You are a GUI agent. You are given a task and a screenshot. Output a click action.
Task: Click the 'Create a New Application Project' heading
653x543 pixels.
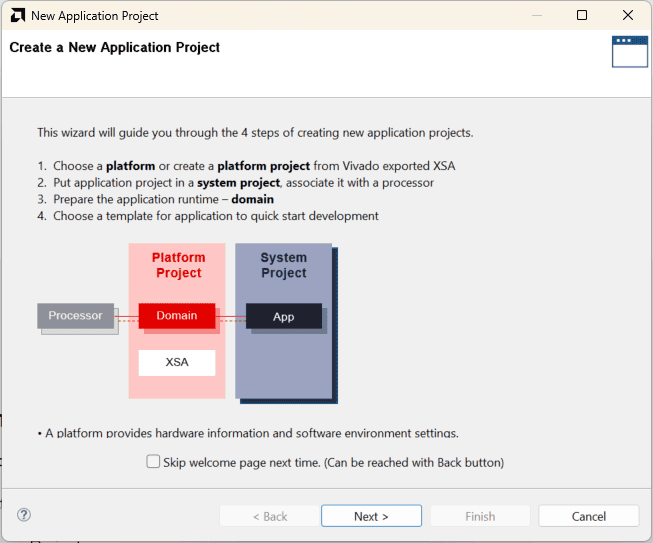tap(114, 47)
